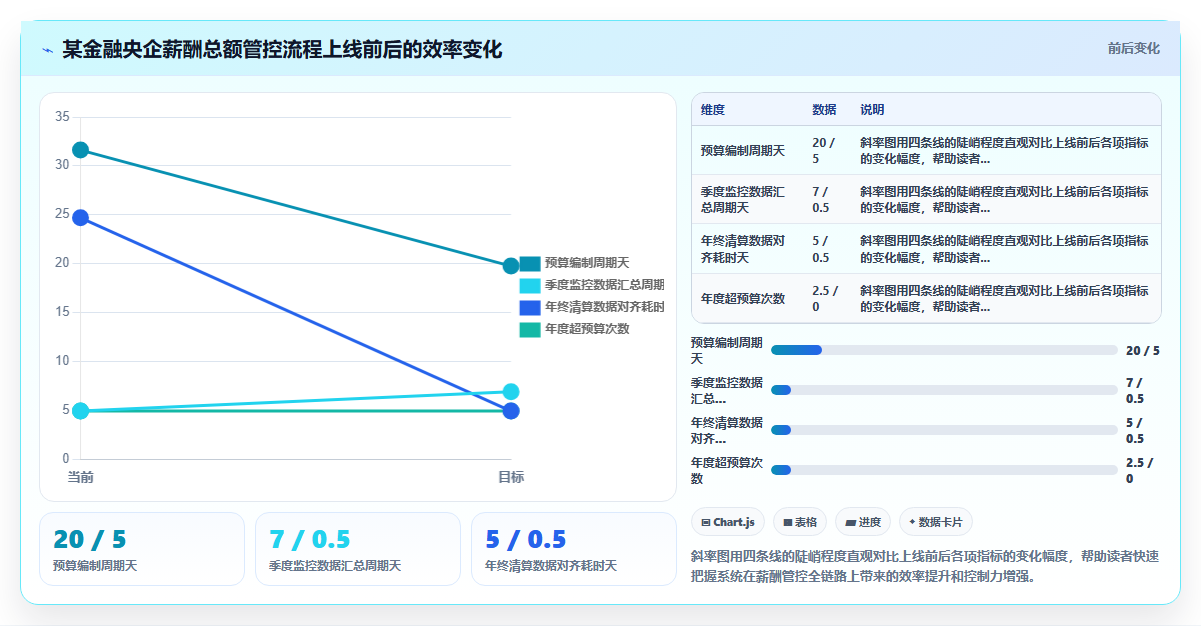Click the 表格 tag chip
This screenshot has width=1201, height=626.
(800, 522)
